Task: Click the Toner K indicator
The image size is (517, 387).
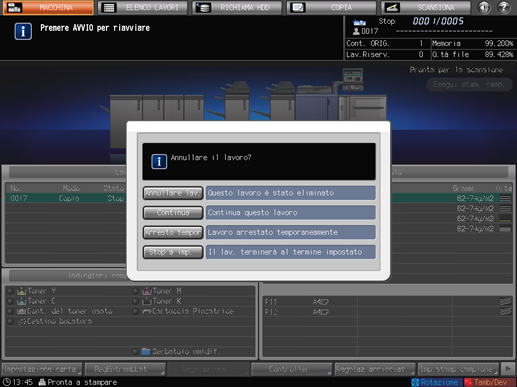Action: tap(157, 301)
